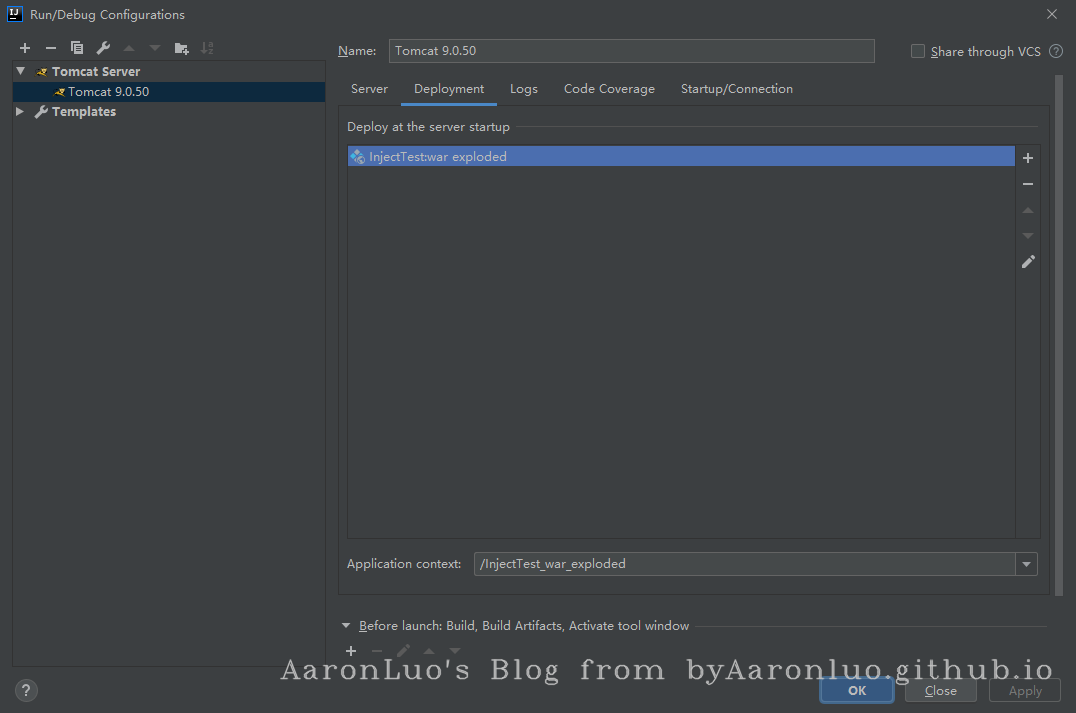Add deployment artifact with plus button

1028,158
